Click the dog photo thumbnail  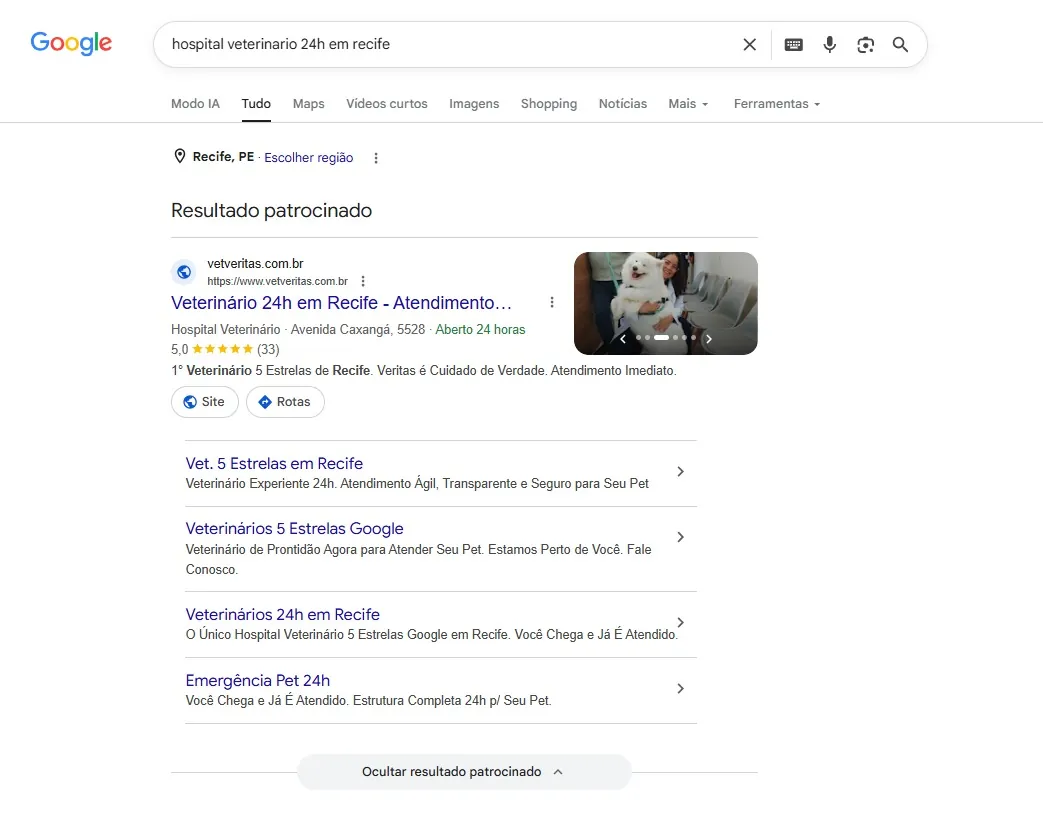click(666, 303)
